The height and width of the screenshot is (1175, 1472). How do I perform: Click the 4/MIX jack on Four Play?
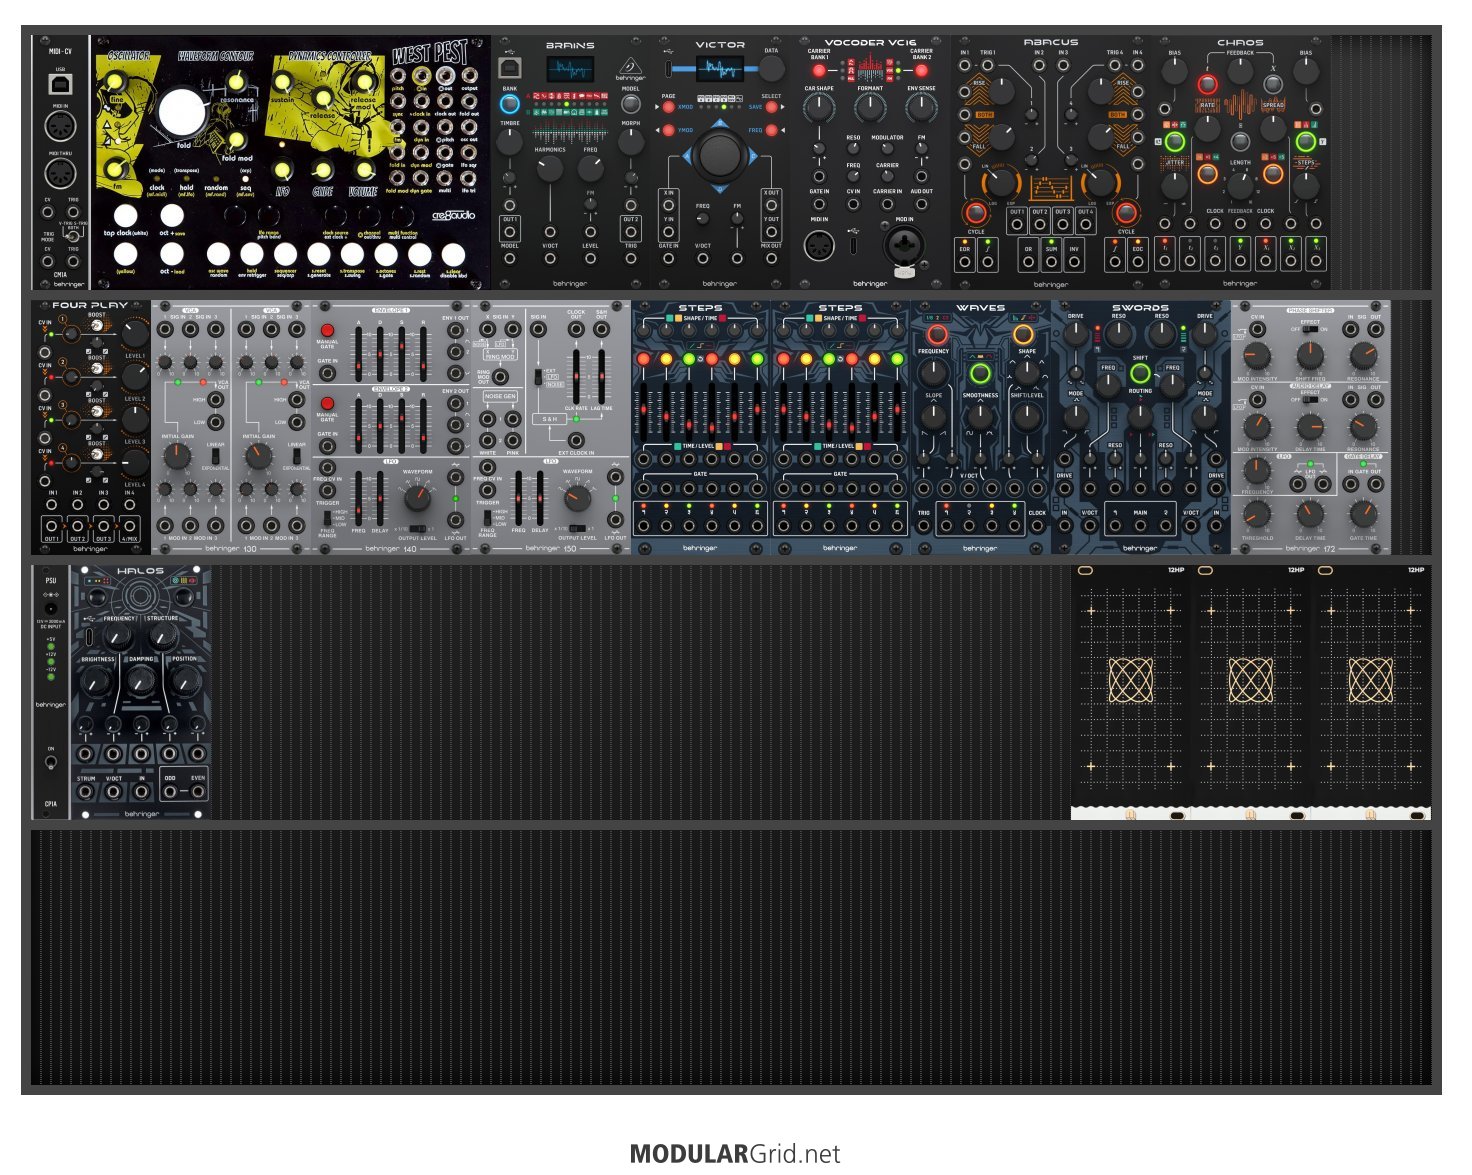pos(130,525)
